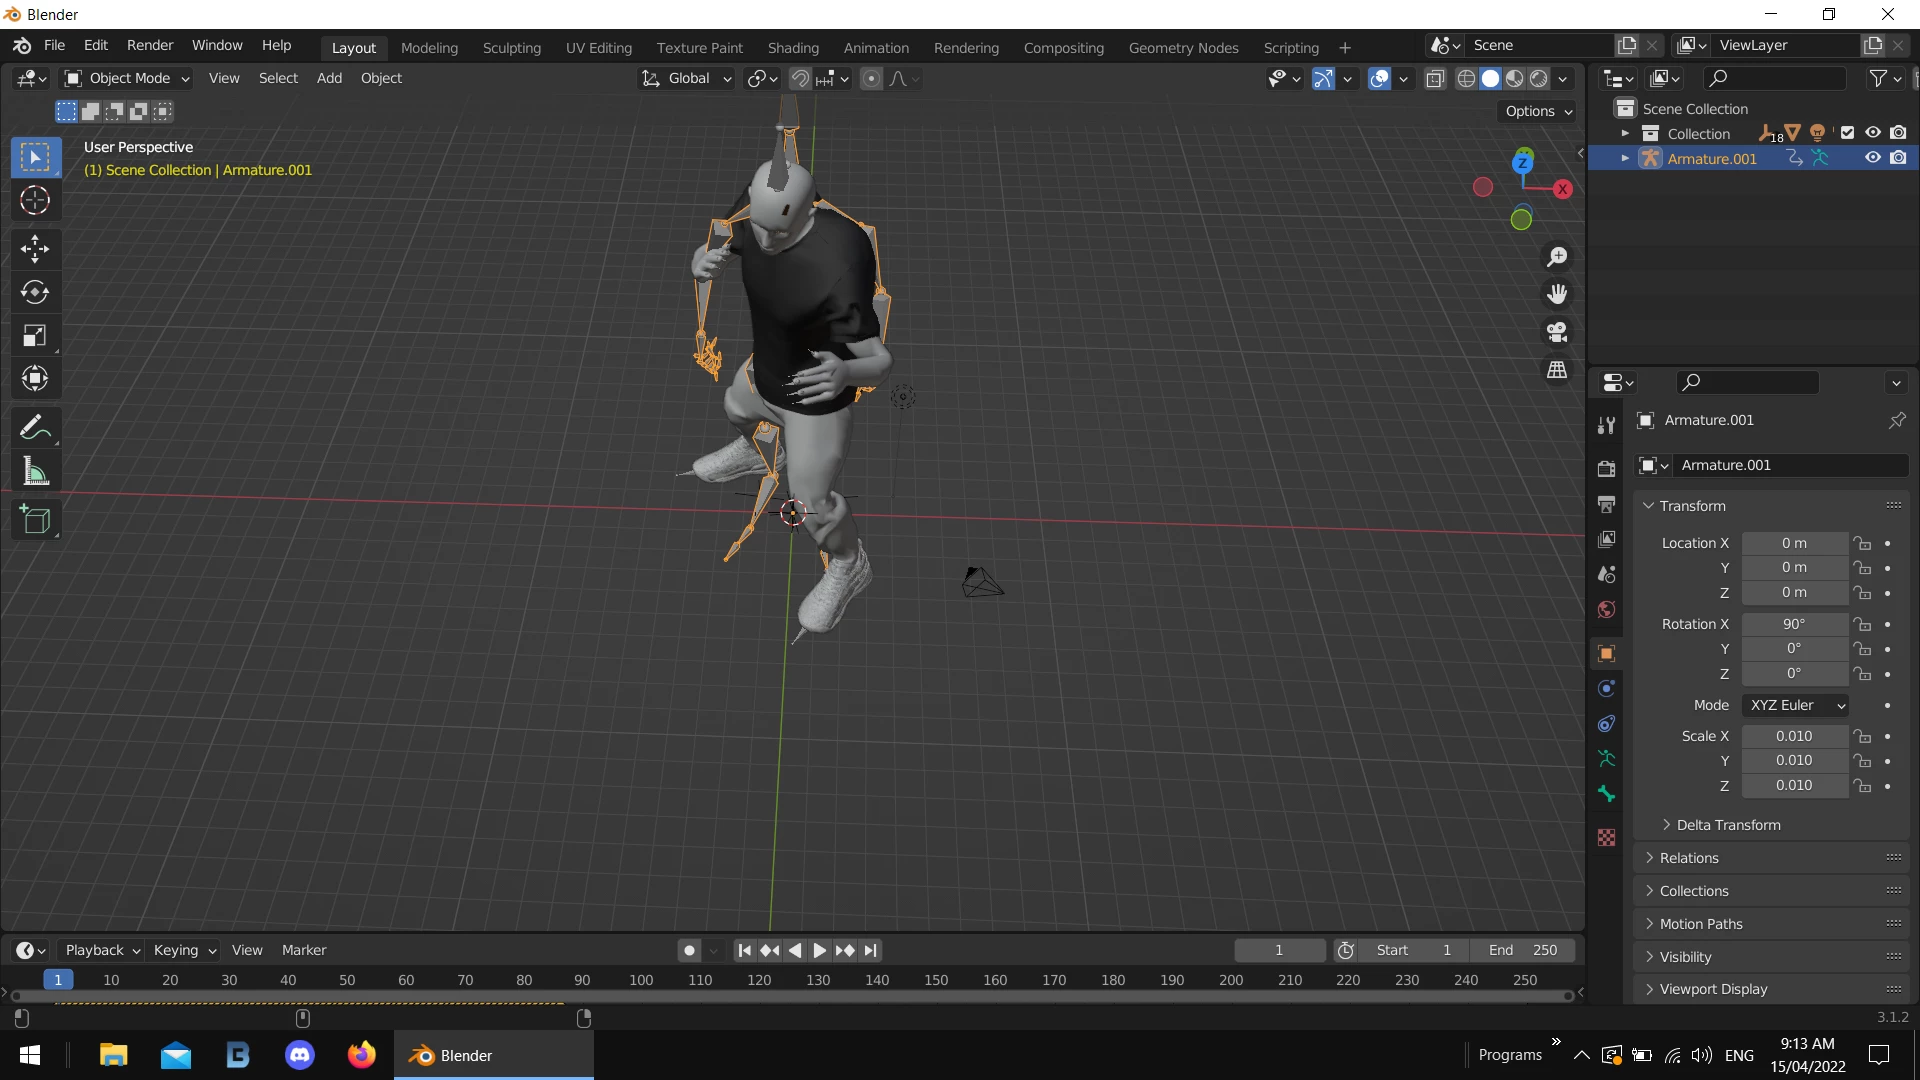Toggle Collection exclude checkbox in outliner
Viewport: 1920px width, 1080px height.
click(x=1847, y=133)
